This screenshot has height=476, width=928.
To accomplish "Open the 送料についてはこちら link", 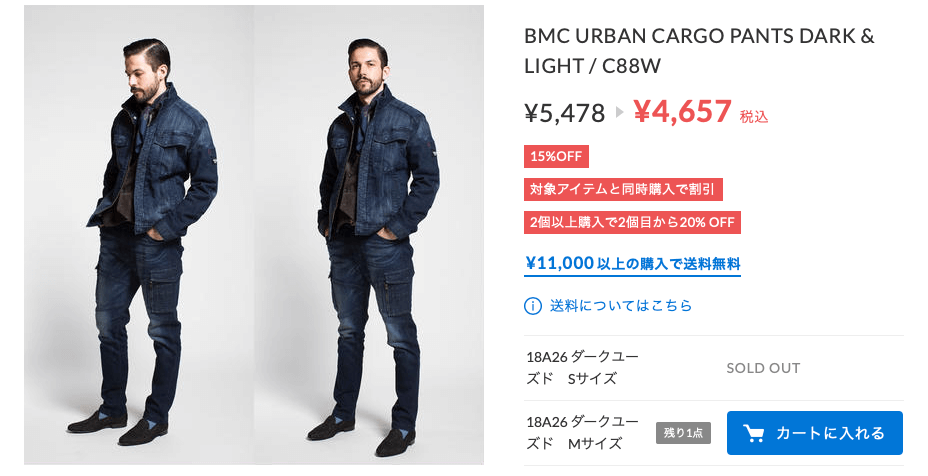I will point(621,306).
